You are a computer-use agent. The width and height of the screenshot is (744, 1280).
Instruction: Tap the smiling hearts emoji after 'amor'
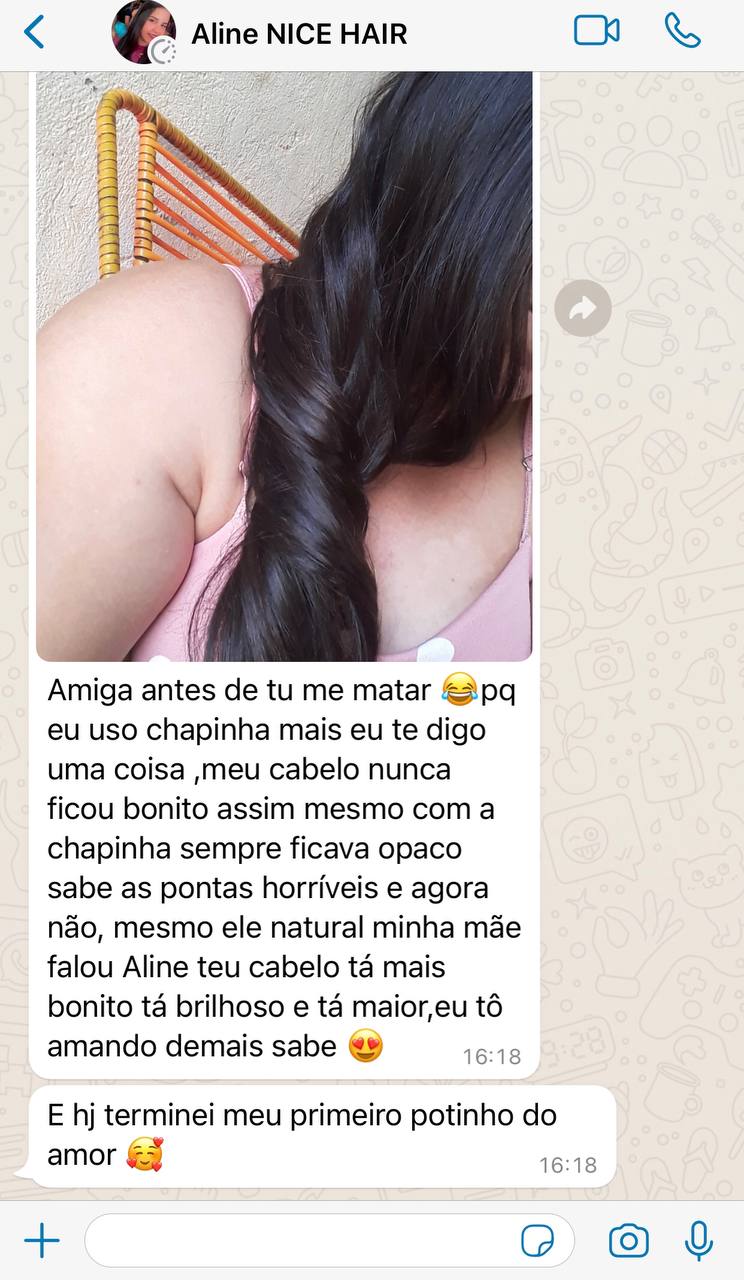(145, 1155)
